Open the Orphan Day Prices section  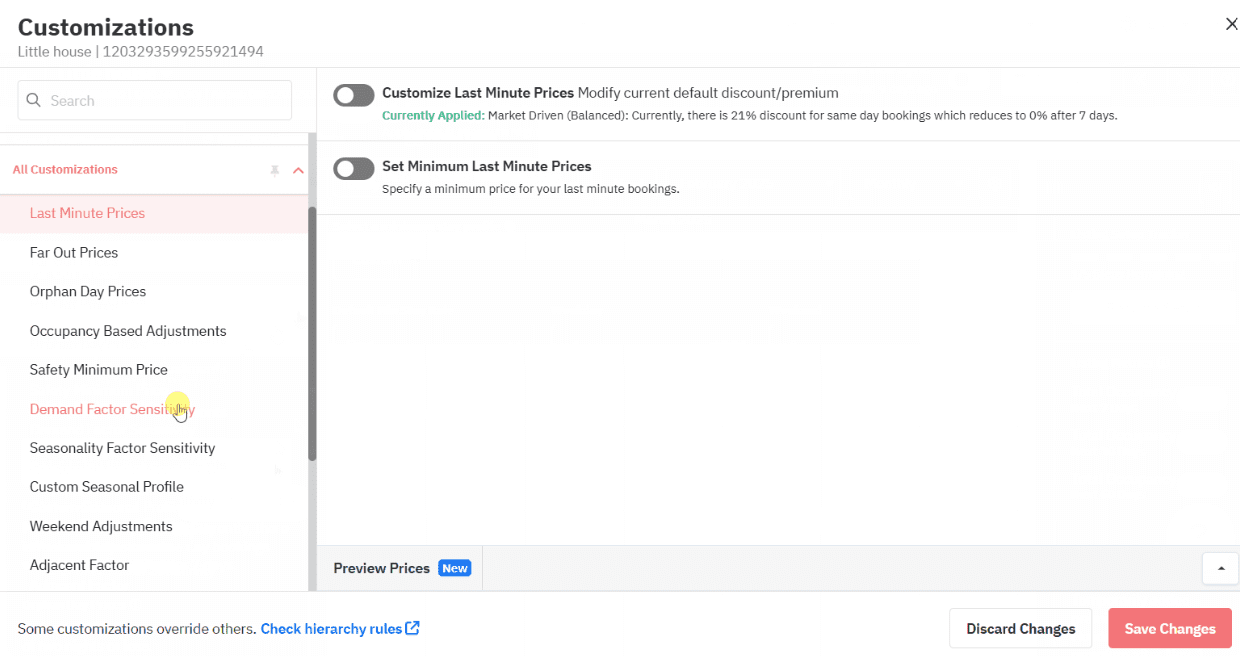(88, 291)
